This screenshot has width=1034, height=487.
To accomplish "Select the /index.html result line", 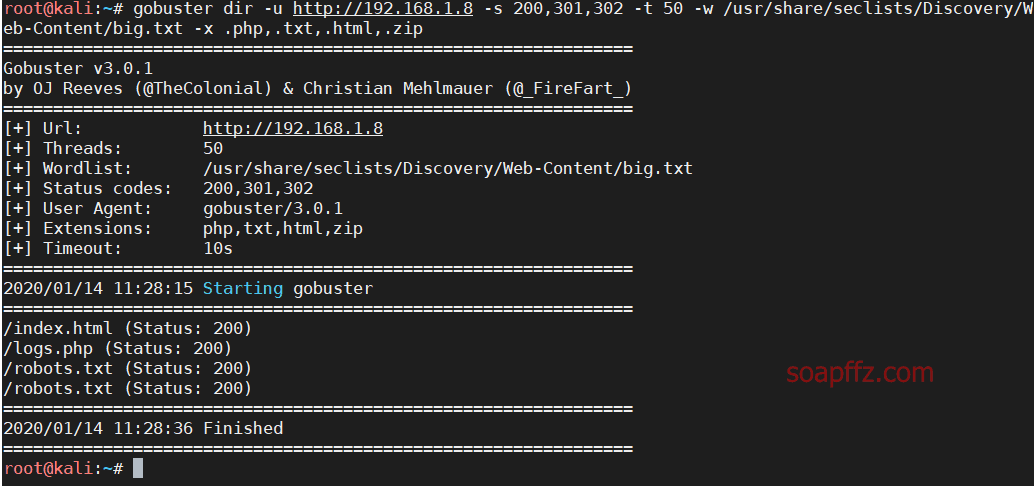I will (127, 328).
